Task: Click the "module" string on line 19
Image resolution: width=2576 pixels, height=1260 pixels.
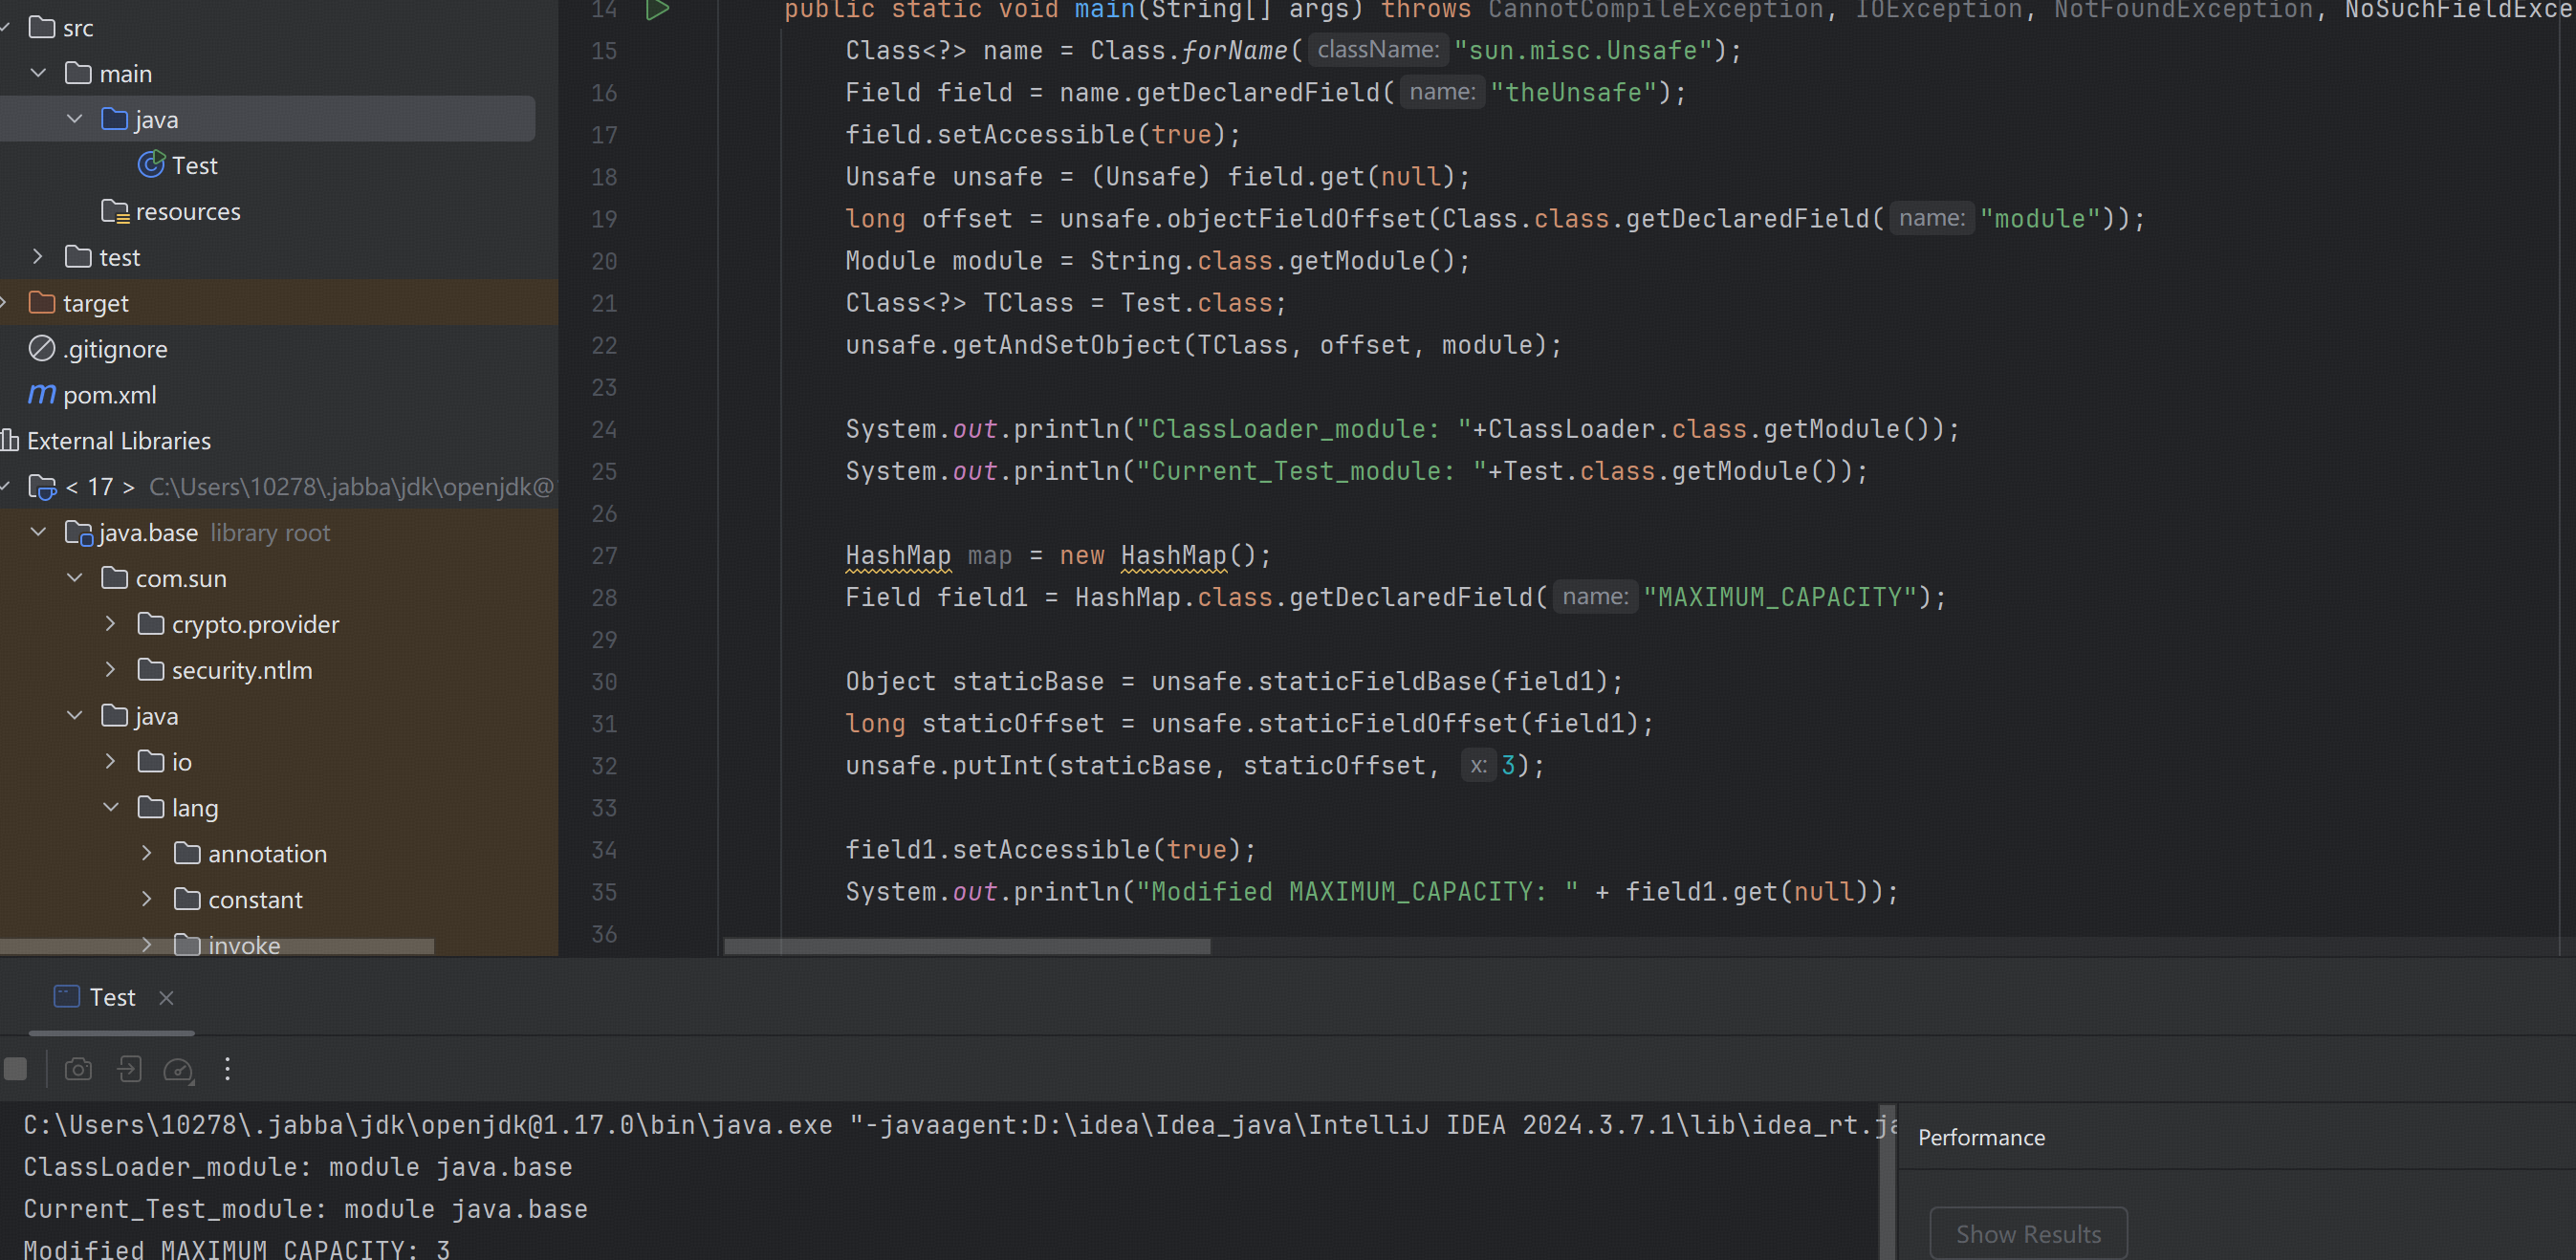Action: (x=2040, y=218)
